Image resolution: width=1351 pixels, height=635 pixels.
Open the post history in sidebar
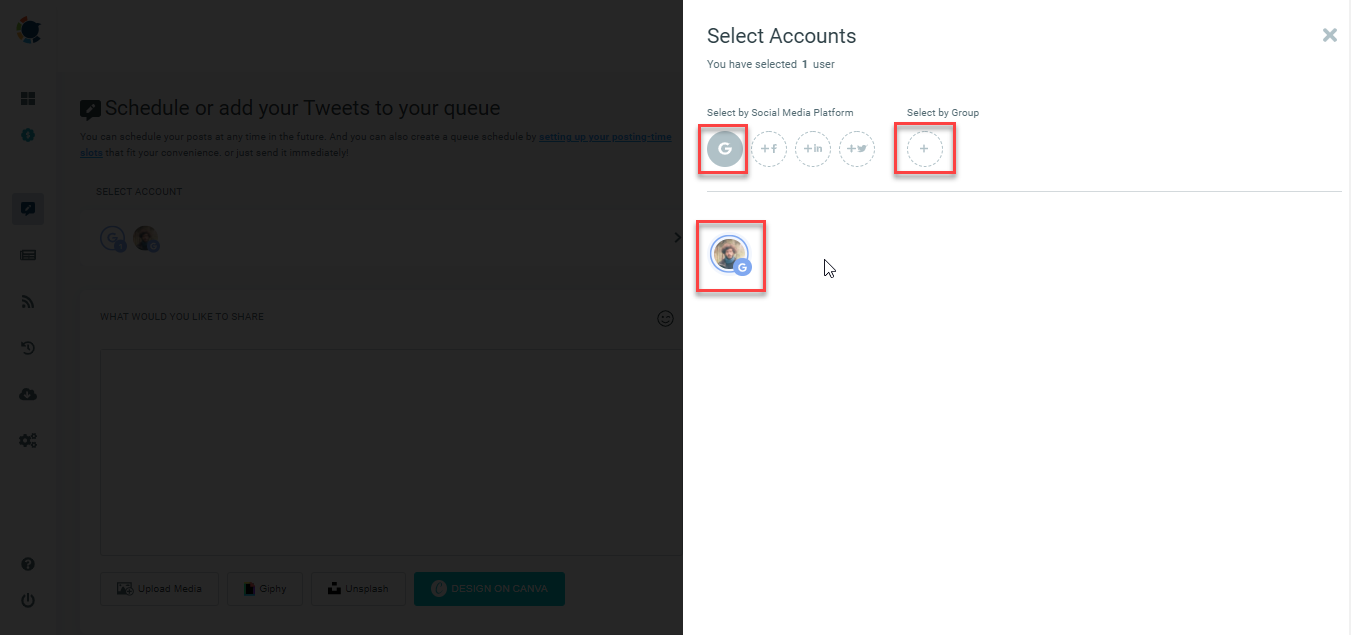28,347
